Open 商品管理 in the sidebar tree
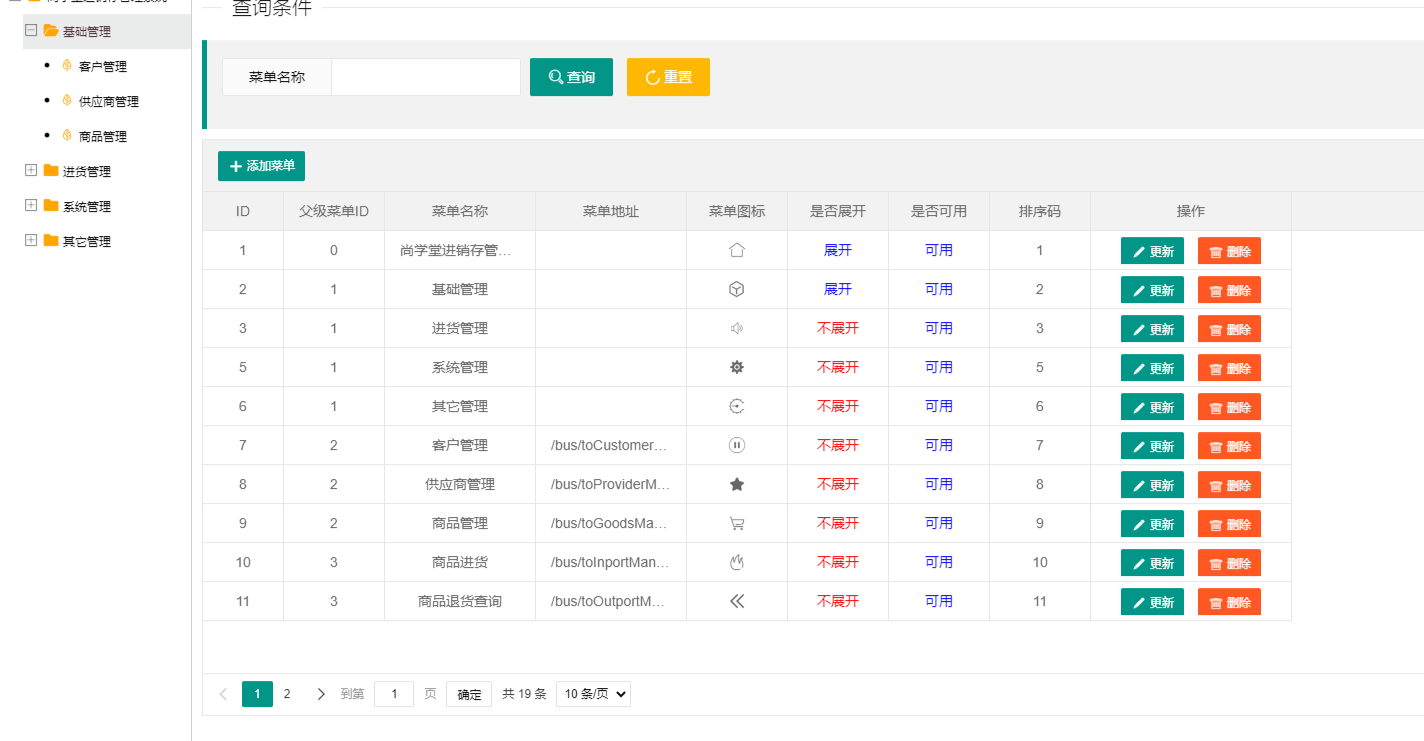This screenshot has height=741, width=1424. (103, 136)
